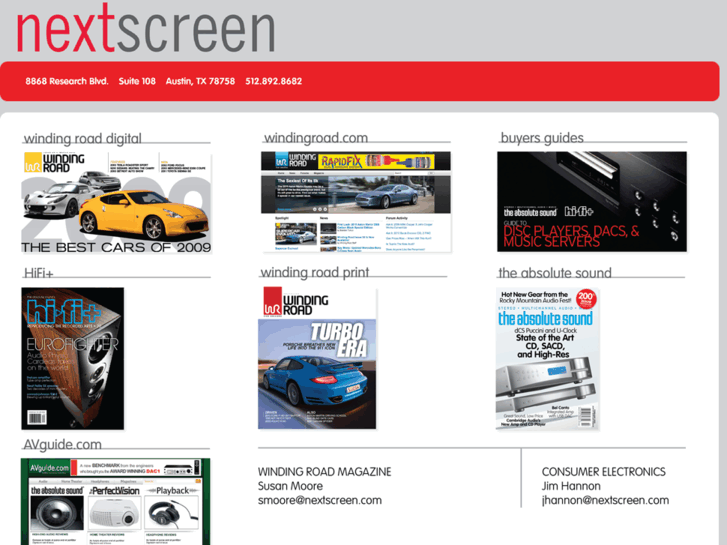Click the Suite 108 text

click(x=137, y=81)
